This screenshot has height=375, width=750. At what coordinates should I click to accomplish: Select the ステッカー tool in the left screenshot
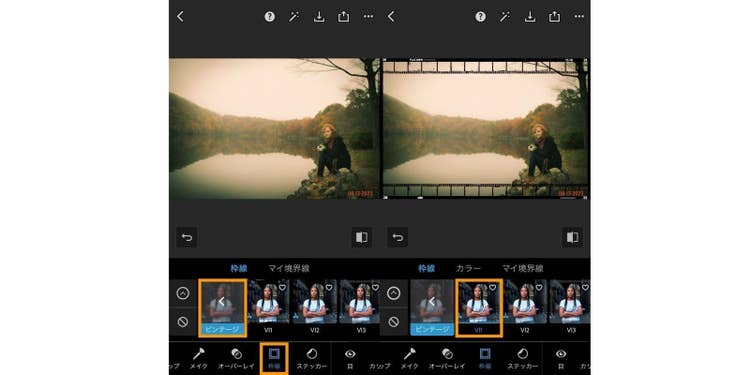click(312, 359)
